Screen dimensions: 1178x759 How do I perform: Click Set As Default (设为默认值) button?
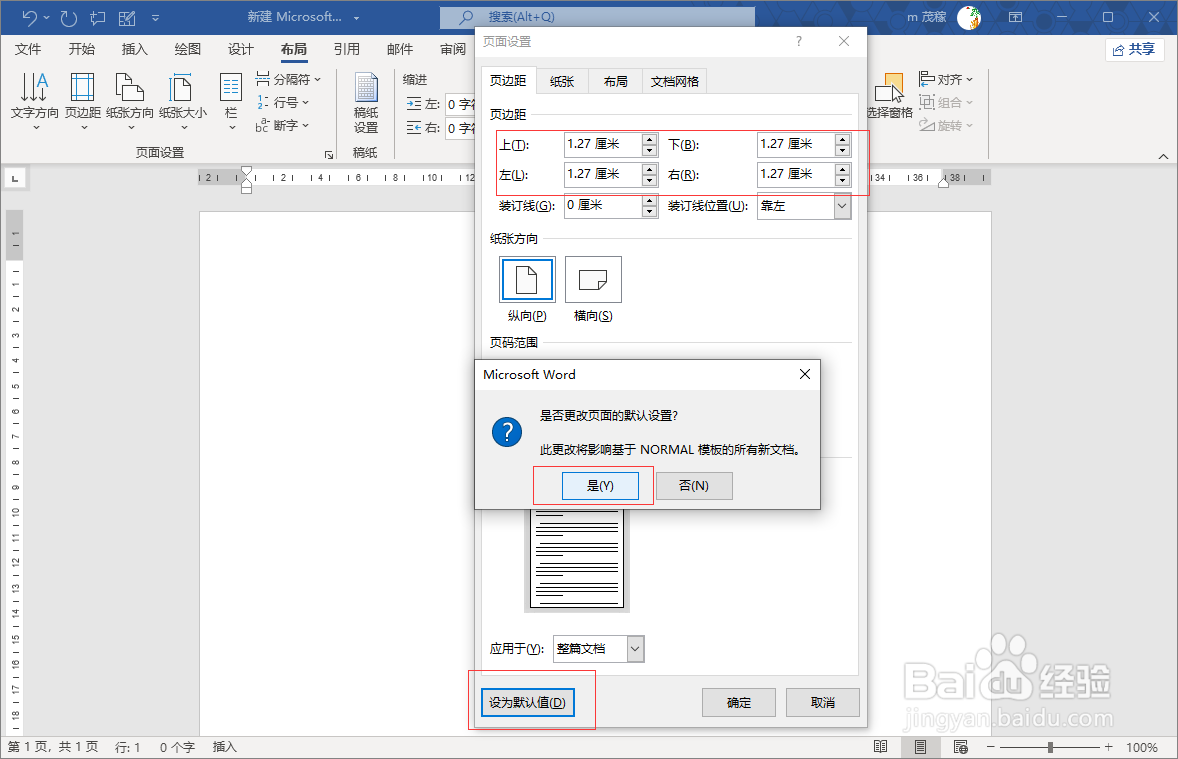tap(527, 703)
